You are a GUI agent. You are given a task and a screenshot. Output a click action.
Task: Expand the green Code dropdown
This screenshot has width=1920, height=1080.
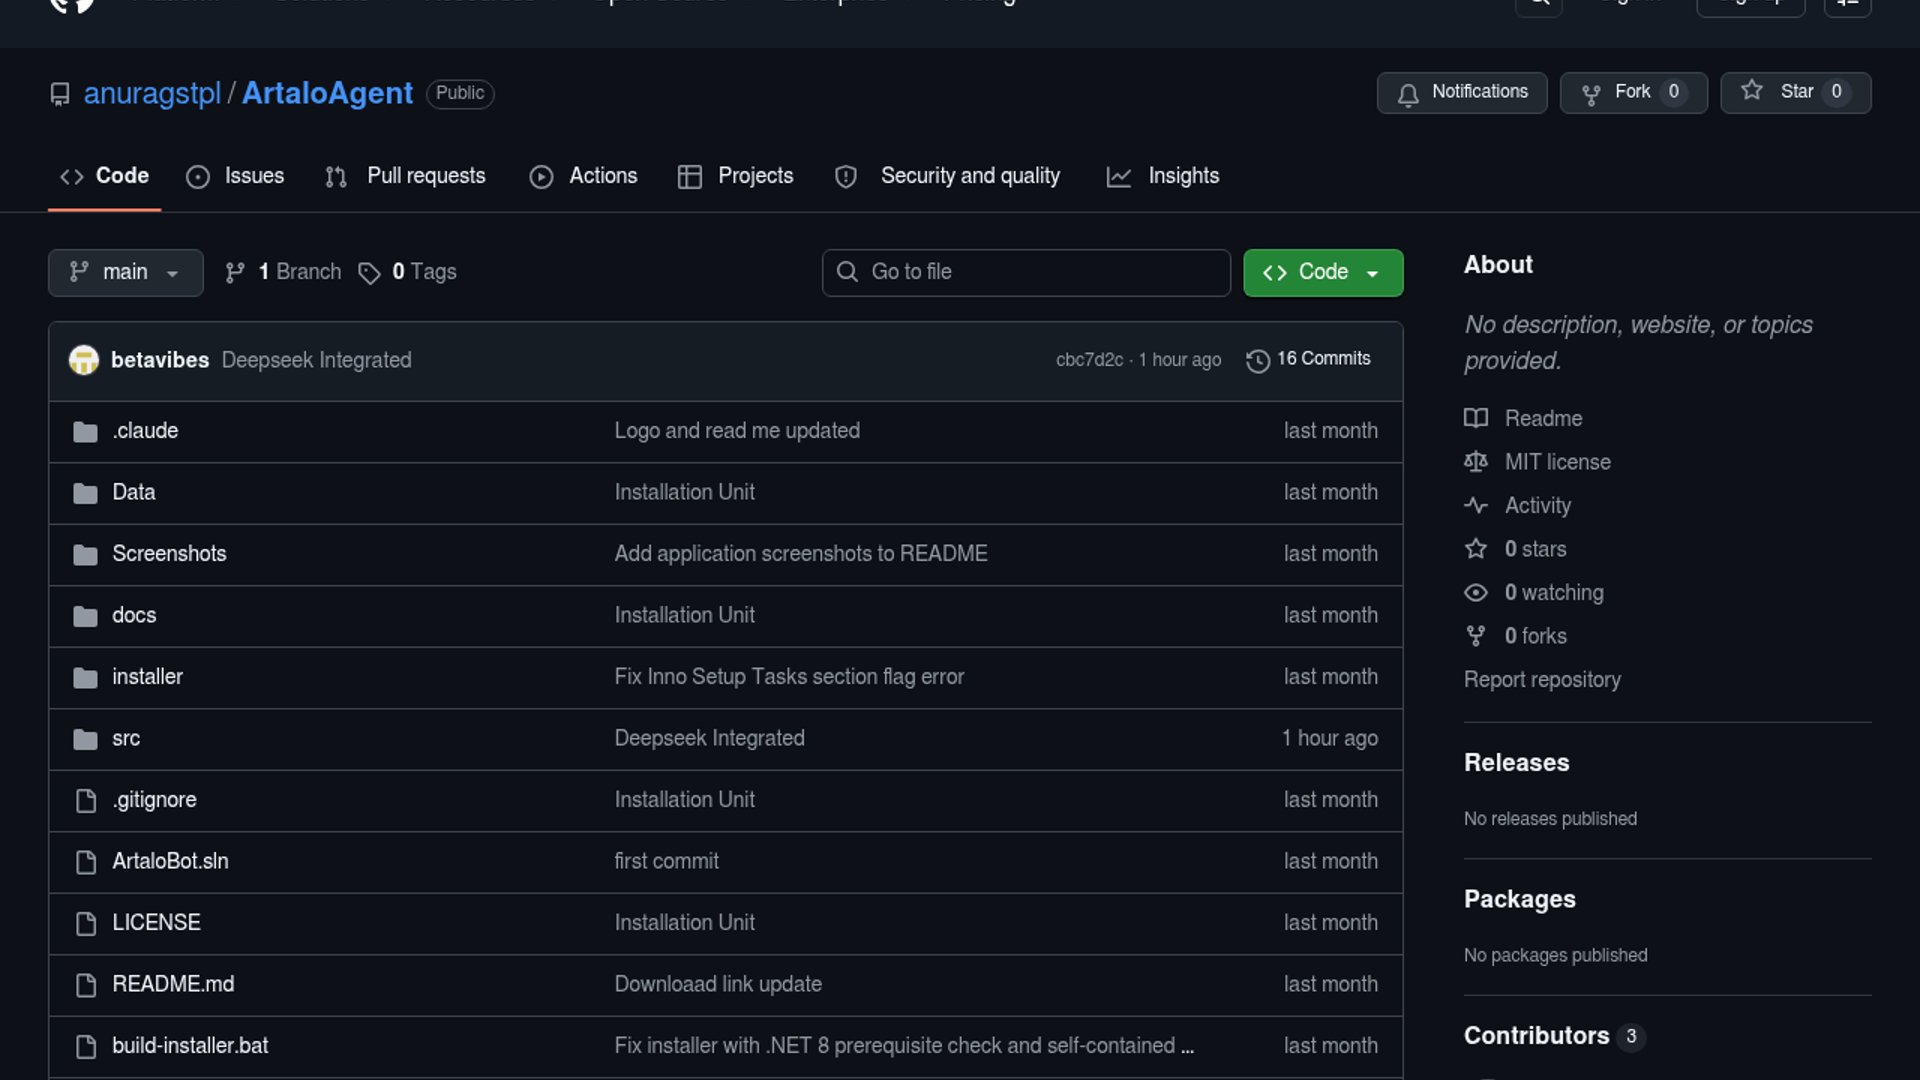click(x=1322, y=272)
